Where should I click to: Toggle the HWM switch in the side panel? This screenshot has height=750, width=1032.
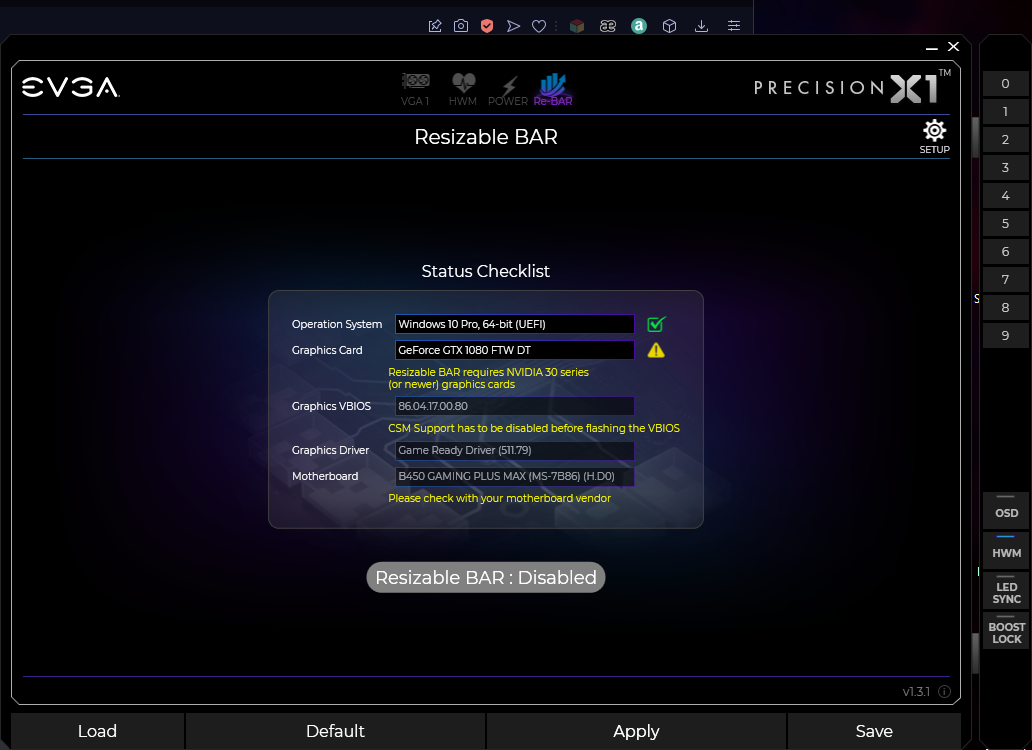click(1006, 549)
